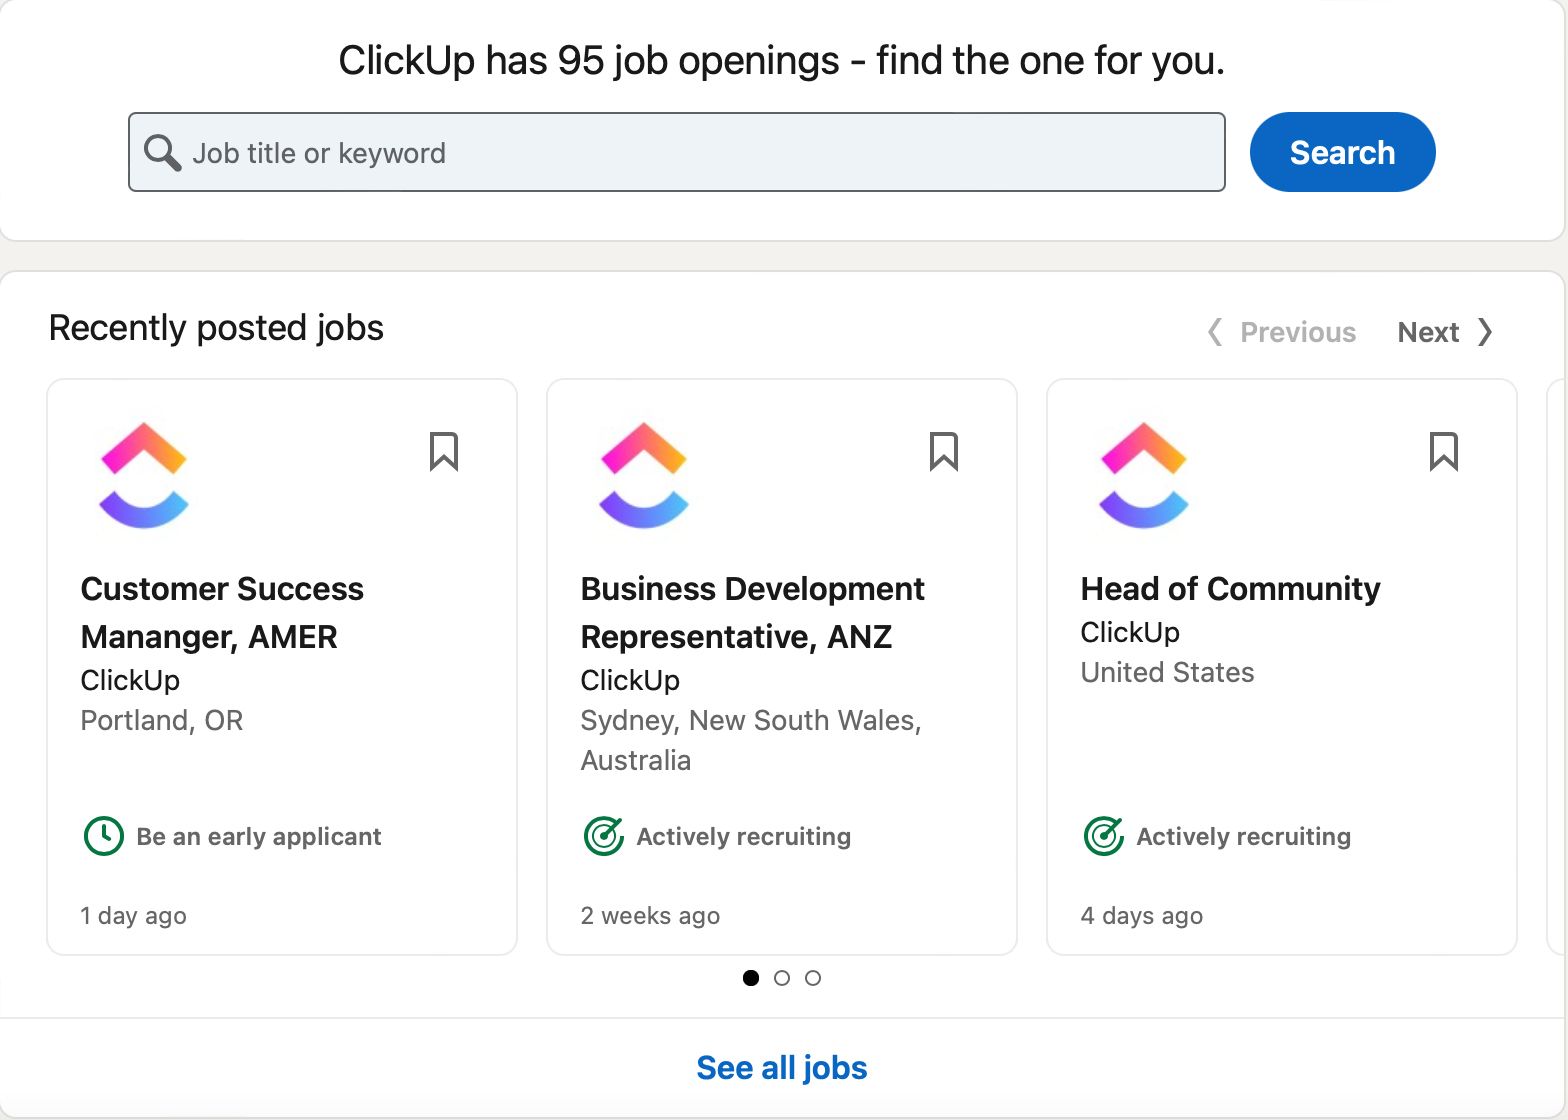Click ClickUp company name under Head of Community
The height and width of the screenshot is (1120, 1568).
click(1130, 633)
